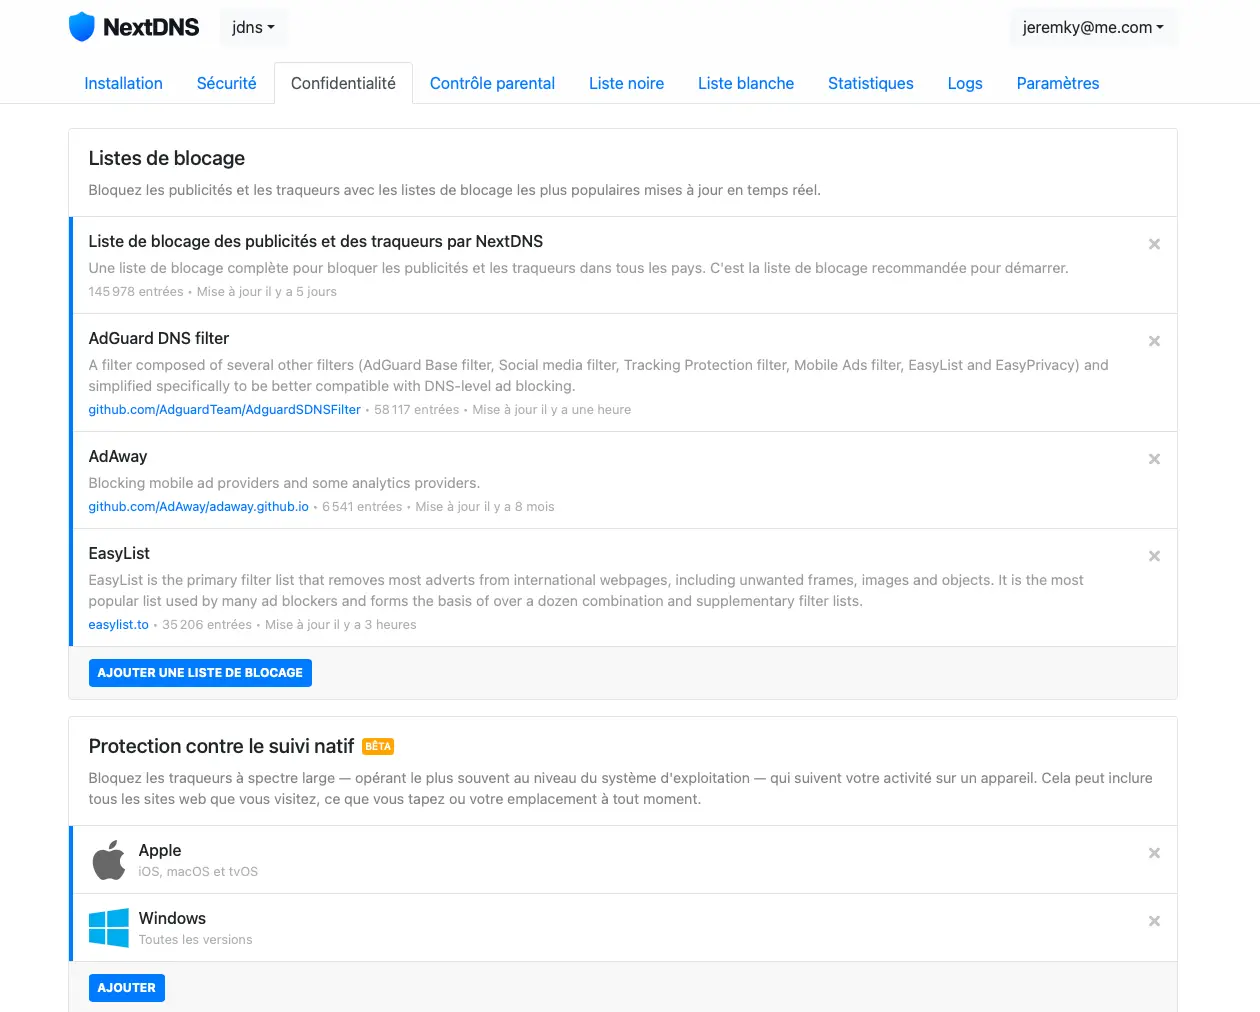Select the Confidentialité tab
The width and height of the screenshot is (1260, 1012).
pyautogui.click(x=343, y=83)
